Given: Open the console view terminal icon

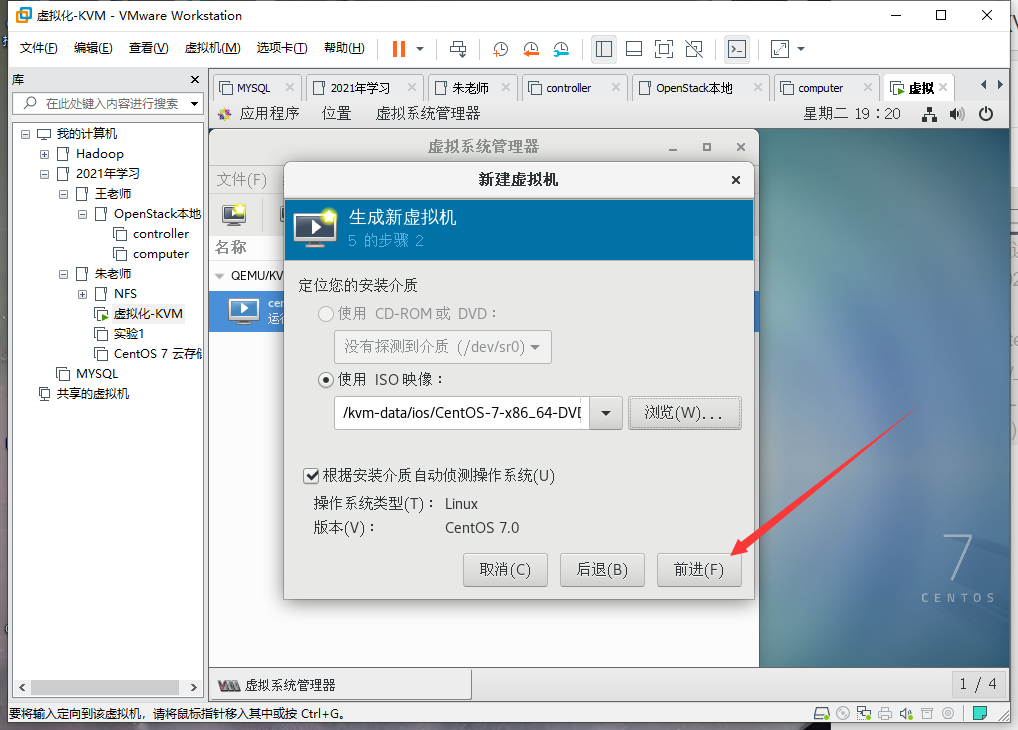Looking at the screenshot, I should click(x=737, y=49).
